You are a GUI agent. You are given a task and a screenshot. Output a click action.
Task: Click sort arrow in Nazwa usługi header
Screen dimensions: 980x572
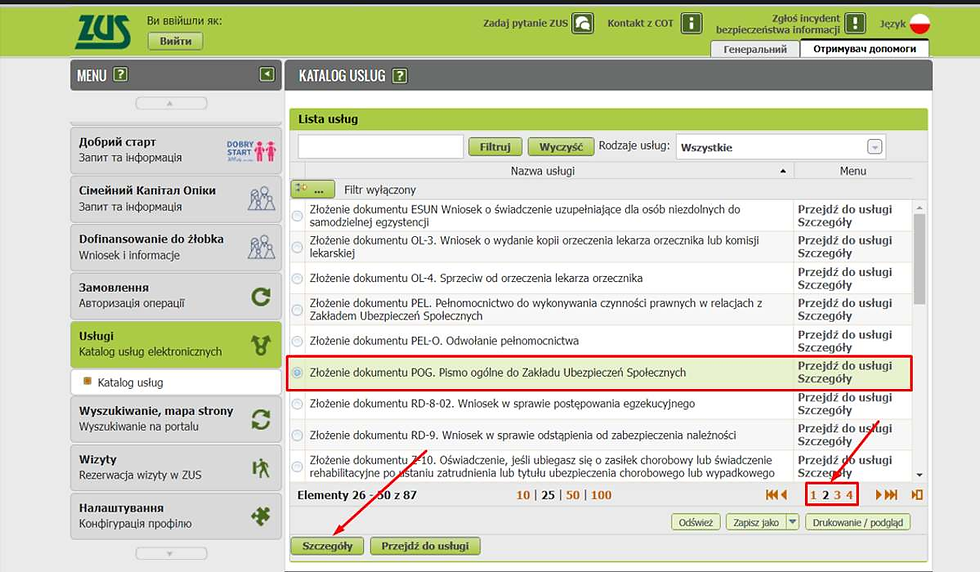(782, 171)
